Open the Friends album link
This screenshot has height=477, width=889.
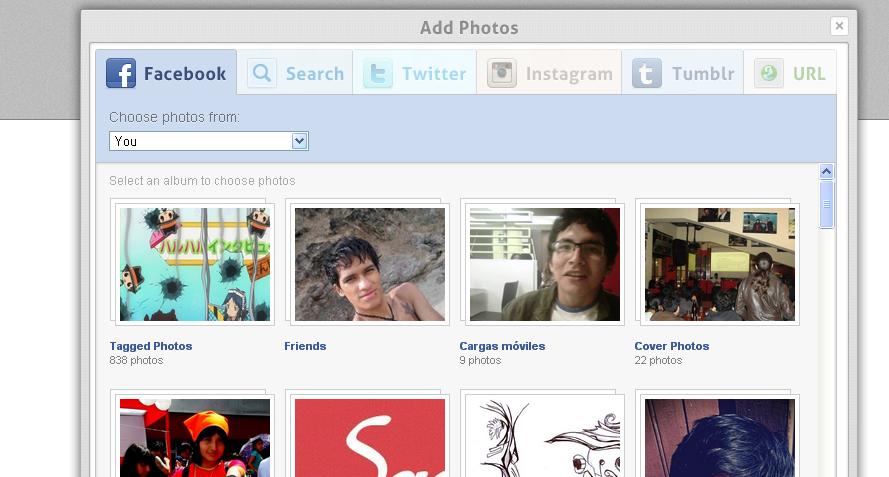(x=305, y=346)
